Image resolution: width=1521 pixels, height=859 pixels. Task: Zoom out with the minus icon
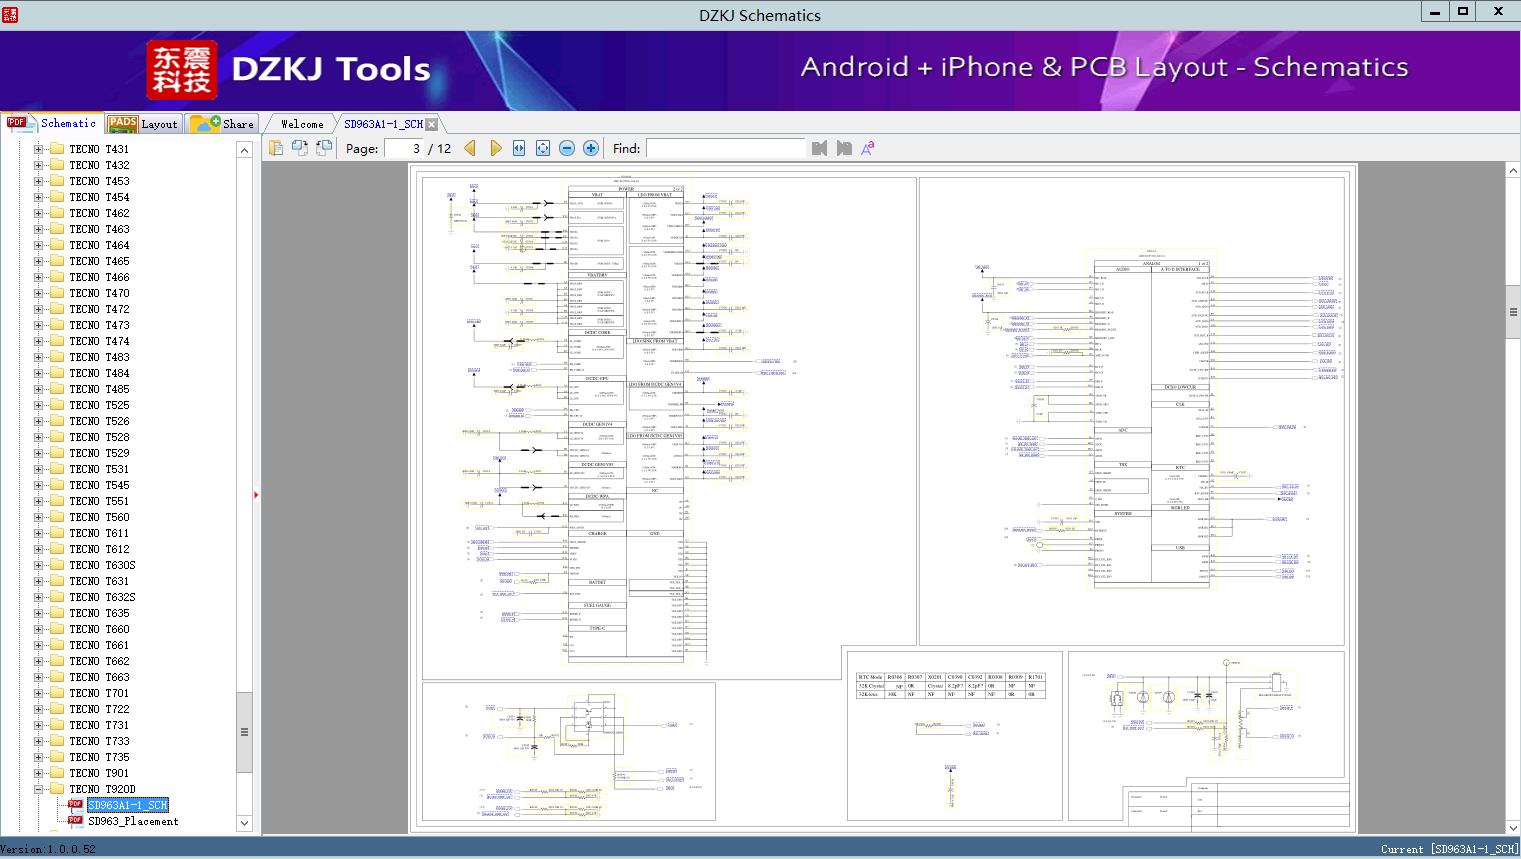point(567,148)
